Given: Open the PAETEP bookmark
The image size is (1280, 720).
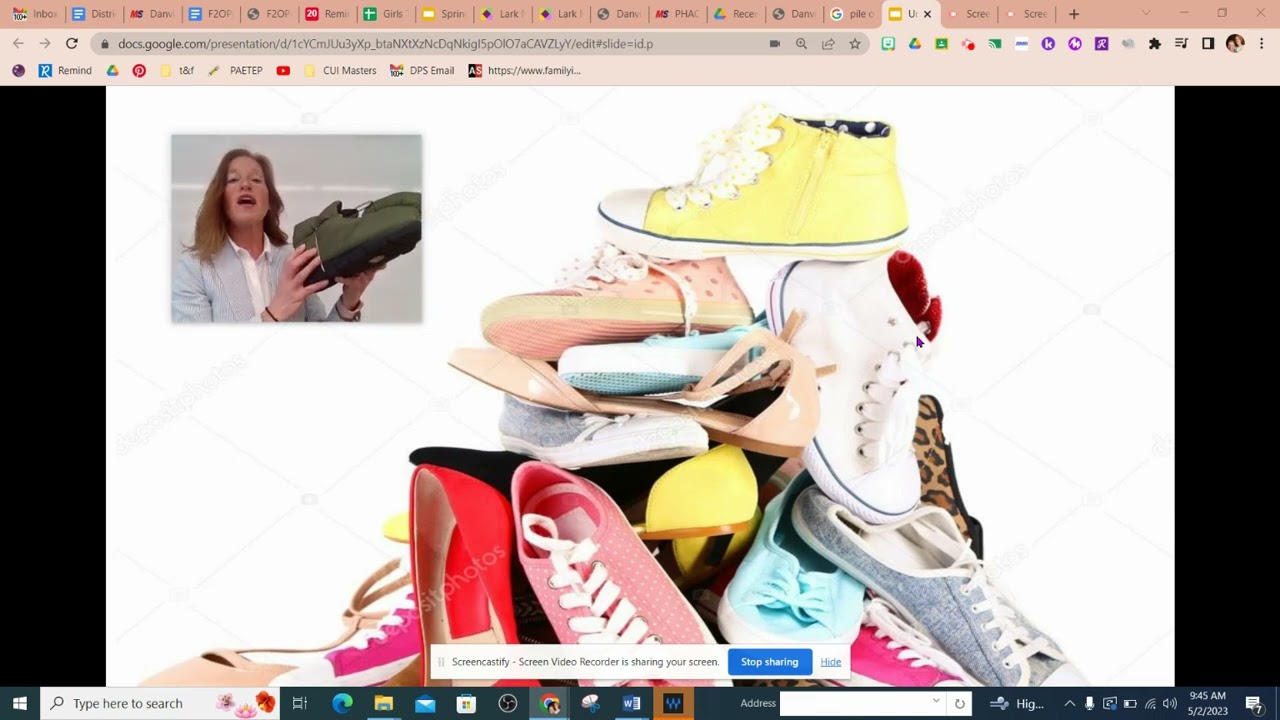Looking at the screenshot, I should (236, 71).
